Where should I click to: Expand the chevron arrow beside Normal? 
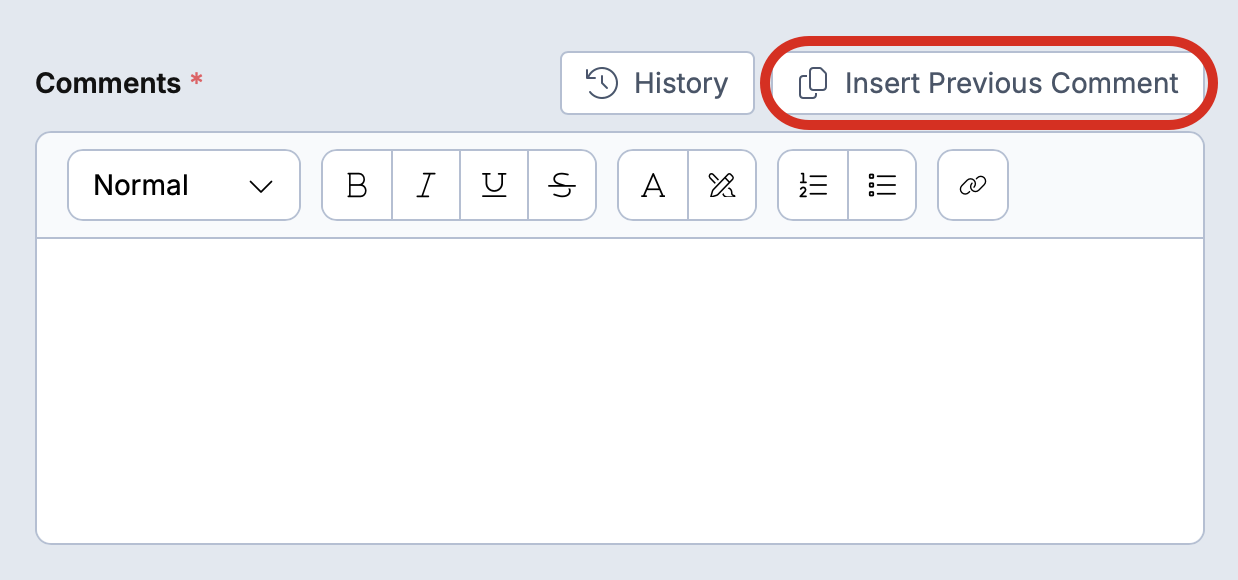pyautogui.click(x=261, y=186)
